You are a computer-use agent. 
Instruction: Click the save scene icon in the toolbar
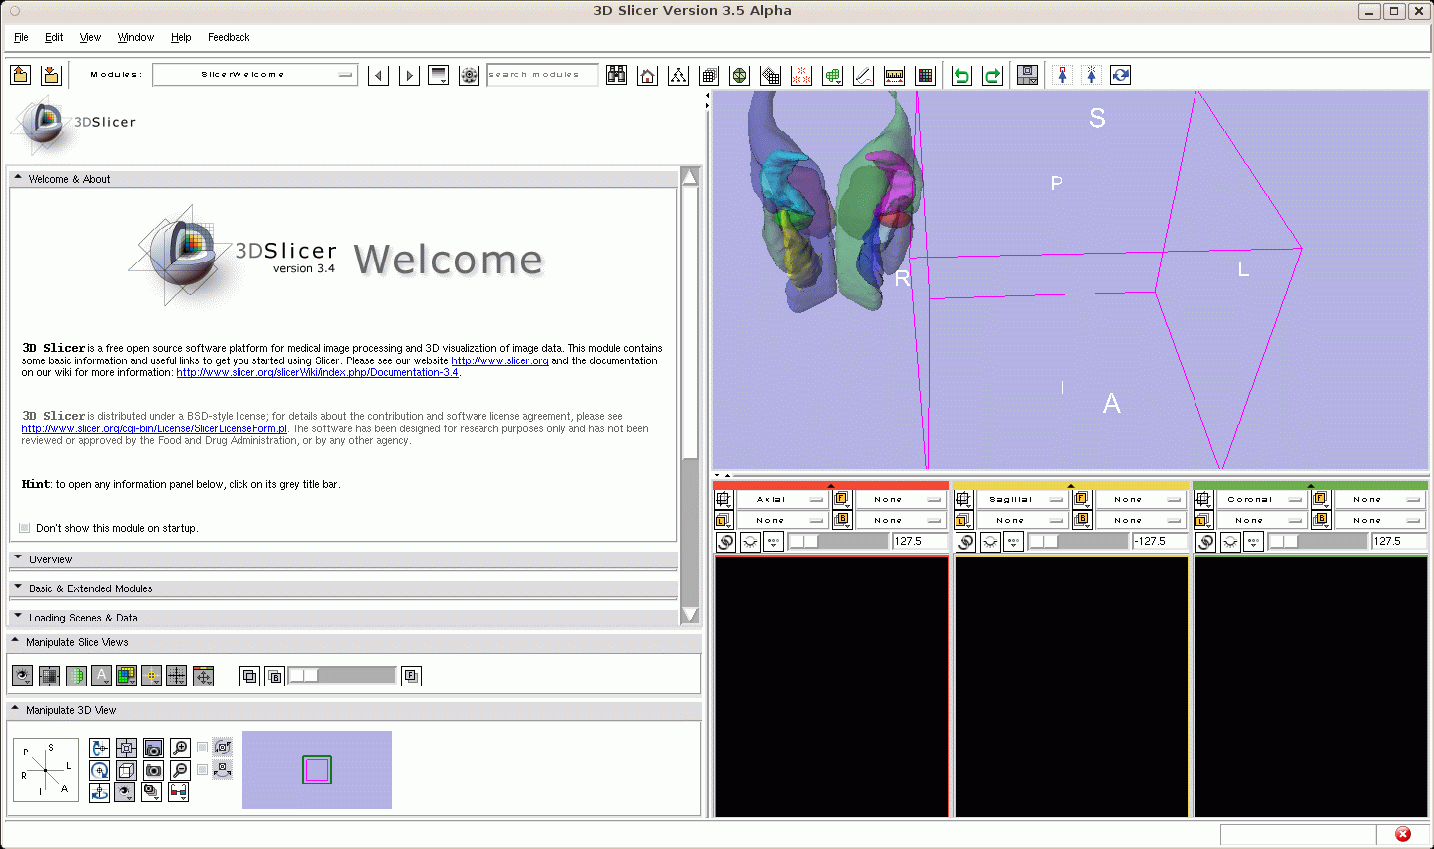pyautogui.click(x=51, y=75)
